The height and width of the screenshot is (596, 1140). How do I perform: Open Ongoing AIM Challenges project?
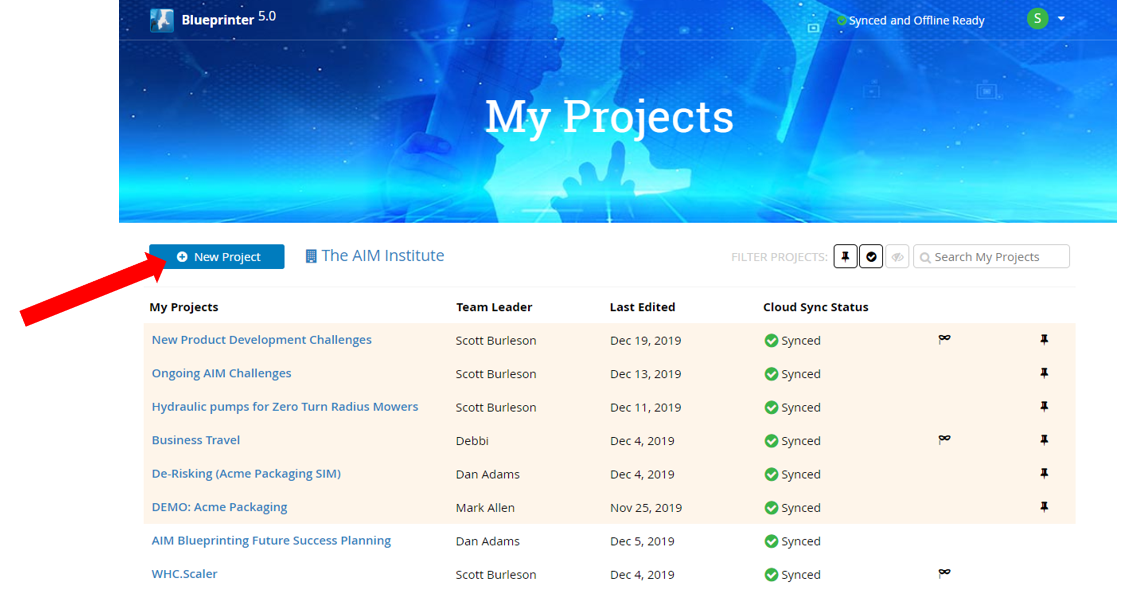(221, 373)
